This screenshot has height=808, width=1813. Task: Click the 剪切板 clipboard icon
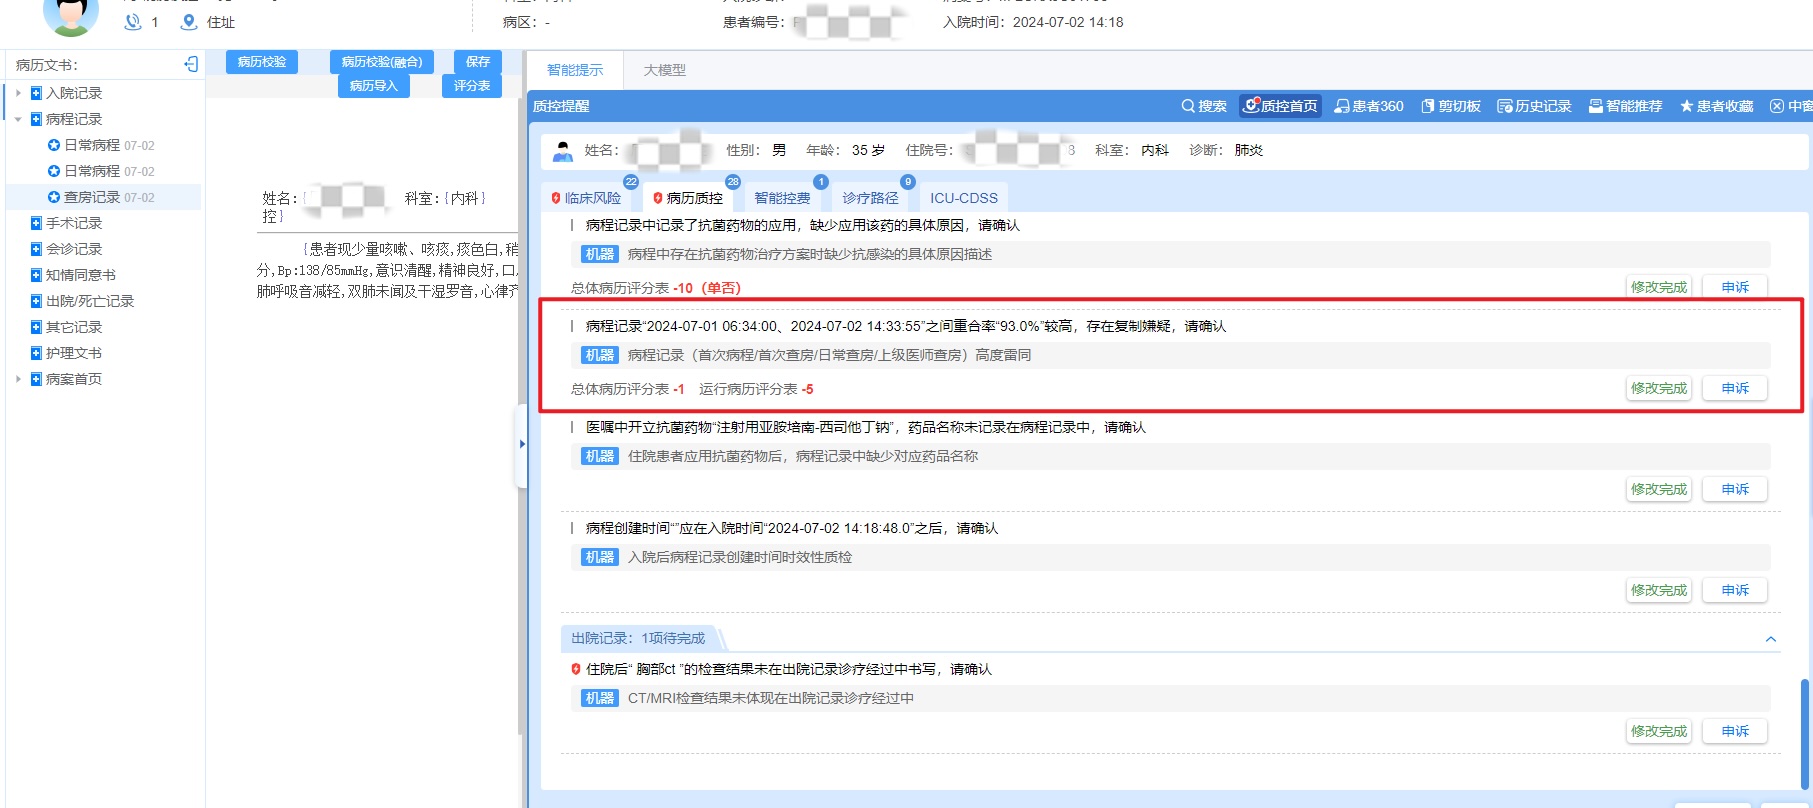1428,106
